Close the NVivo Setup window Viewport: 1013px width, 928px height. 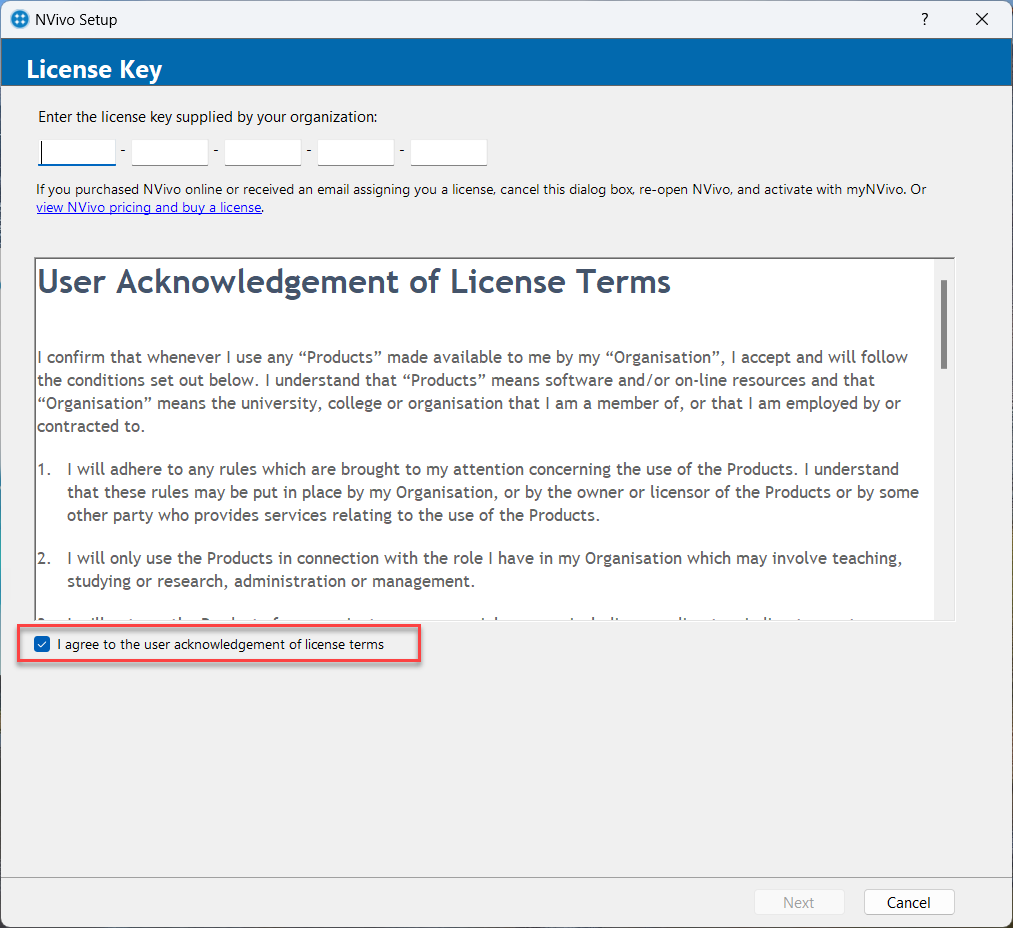[982, 19]
